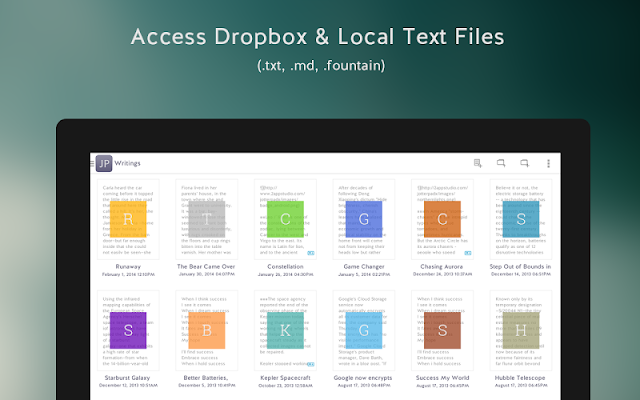Viewport: 640px width, 400px height.
Task: Click the date December 14, 2013 under Step Out of Bounds
Action: click(521, 274)
